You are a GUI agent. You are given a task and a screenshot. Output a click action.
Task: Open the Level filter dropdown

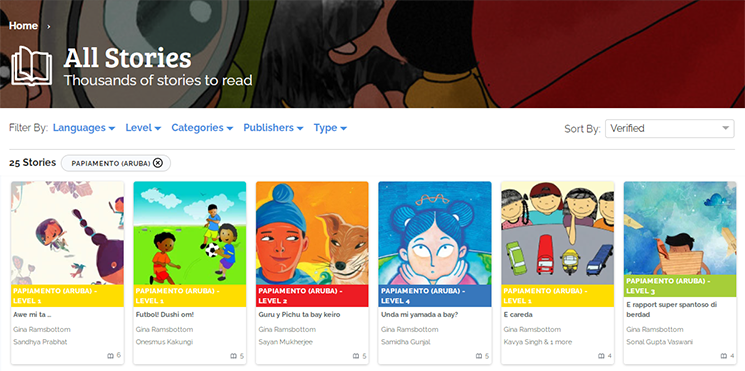(143, 128)
